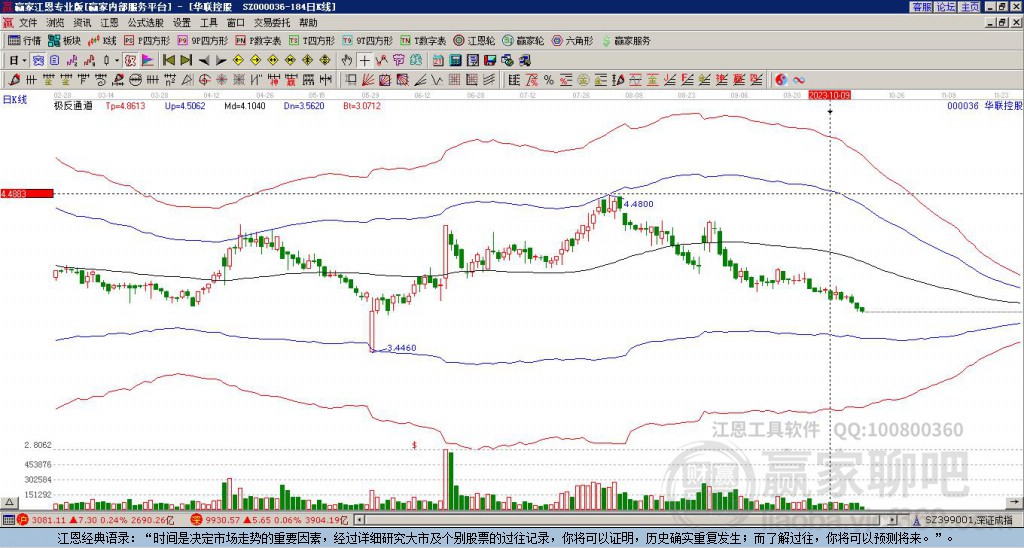Open the 浏览 menu
Image resolution: width=1024 pixels, height=548 pixels.
point(56,23)
